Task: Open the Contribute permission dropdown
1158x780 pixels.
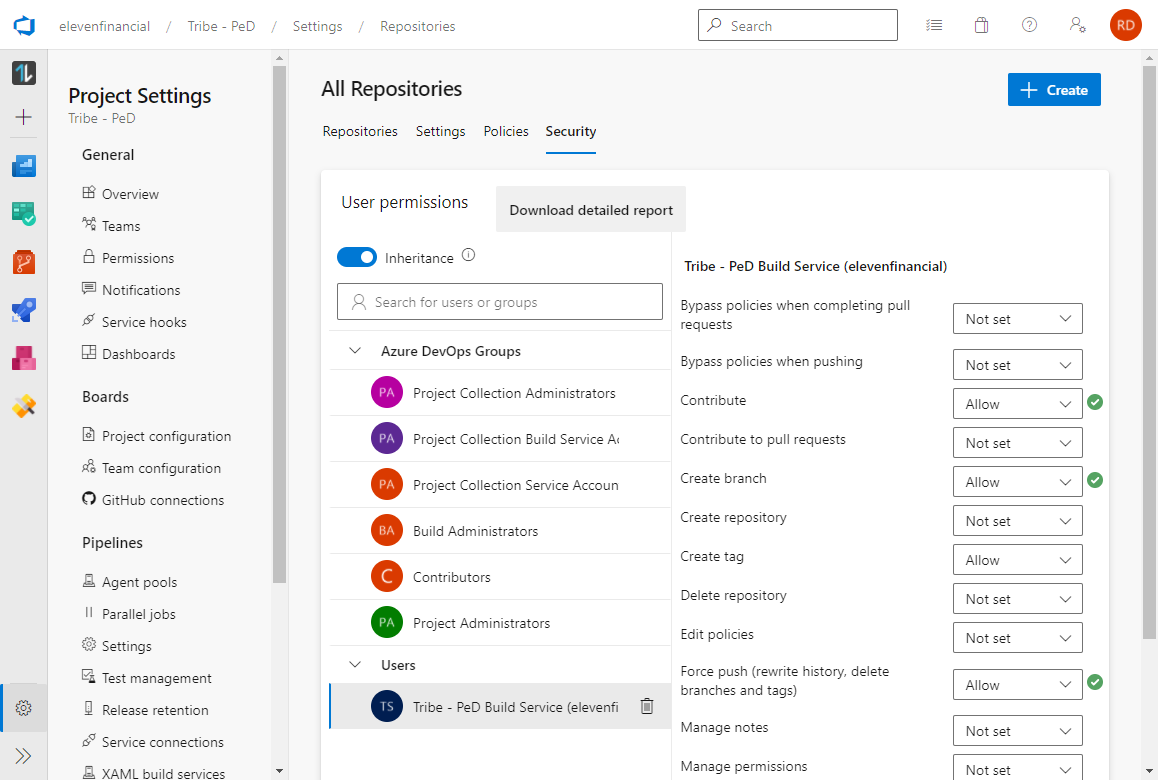Action: pyautogui.click(x=1018, y=404)
